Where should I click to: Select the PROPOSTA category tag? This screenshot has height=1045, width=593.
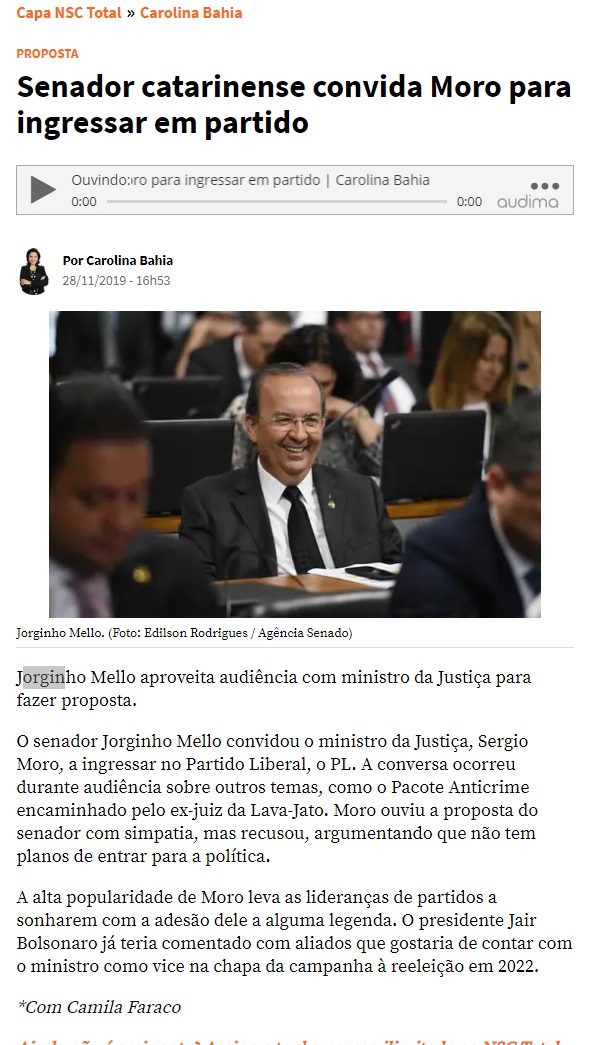47,53
